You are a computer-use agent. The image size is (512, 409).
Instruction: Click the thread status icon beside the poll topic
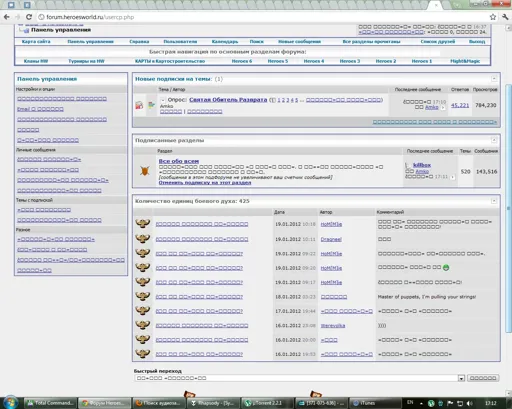[139, 105]
